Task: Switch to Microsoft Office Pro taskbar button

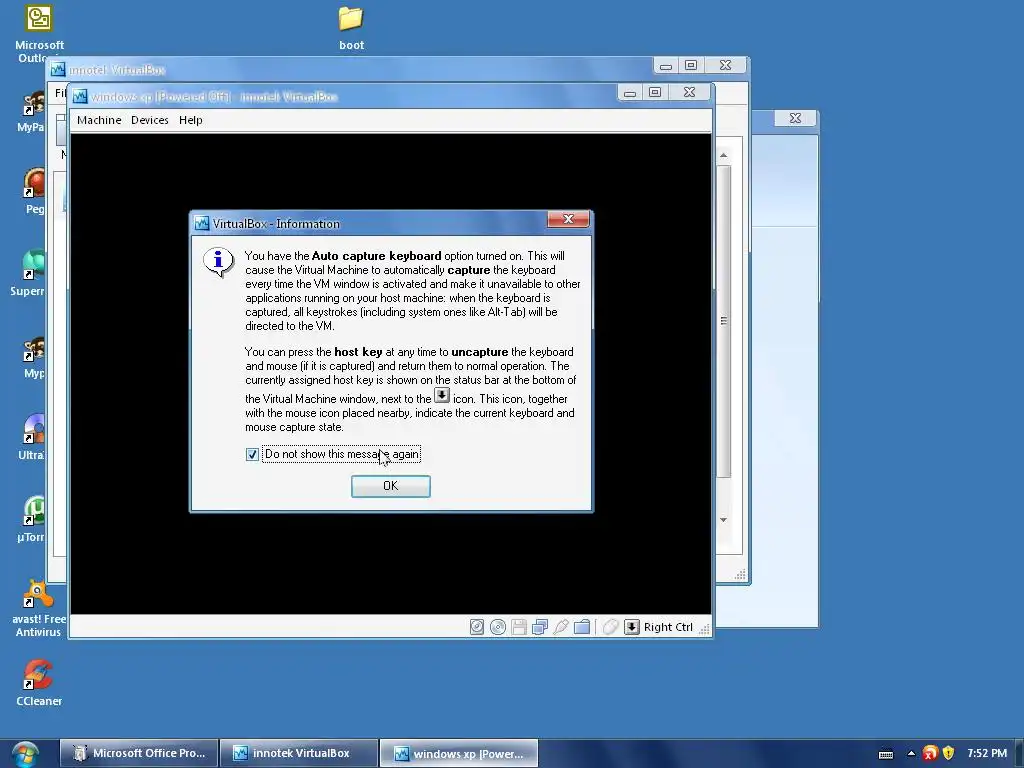Action: (140, 753)
